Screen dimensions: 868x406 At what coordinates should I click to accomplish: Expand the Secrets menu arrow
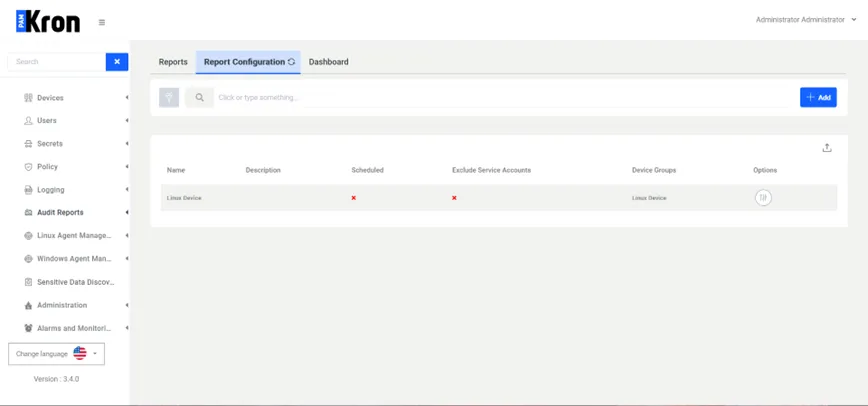[x=127, y=143]
